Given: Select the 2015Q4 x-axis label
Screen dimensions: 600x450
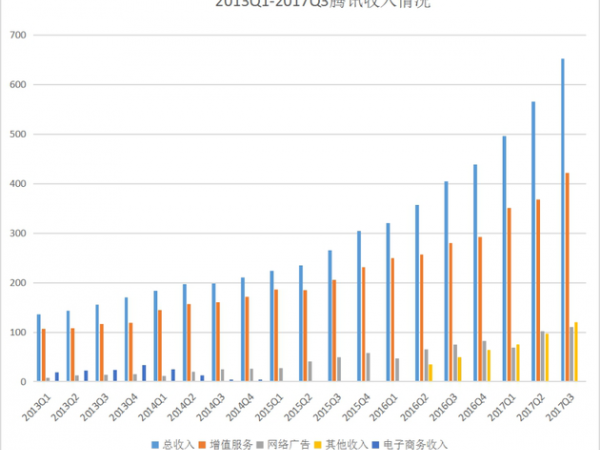Looking at the screenshot, I should pos(357,407).
